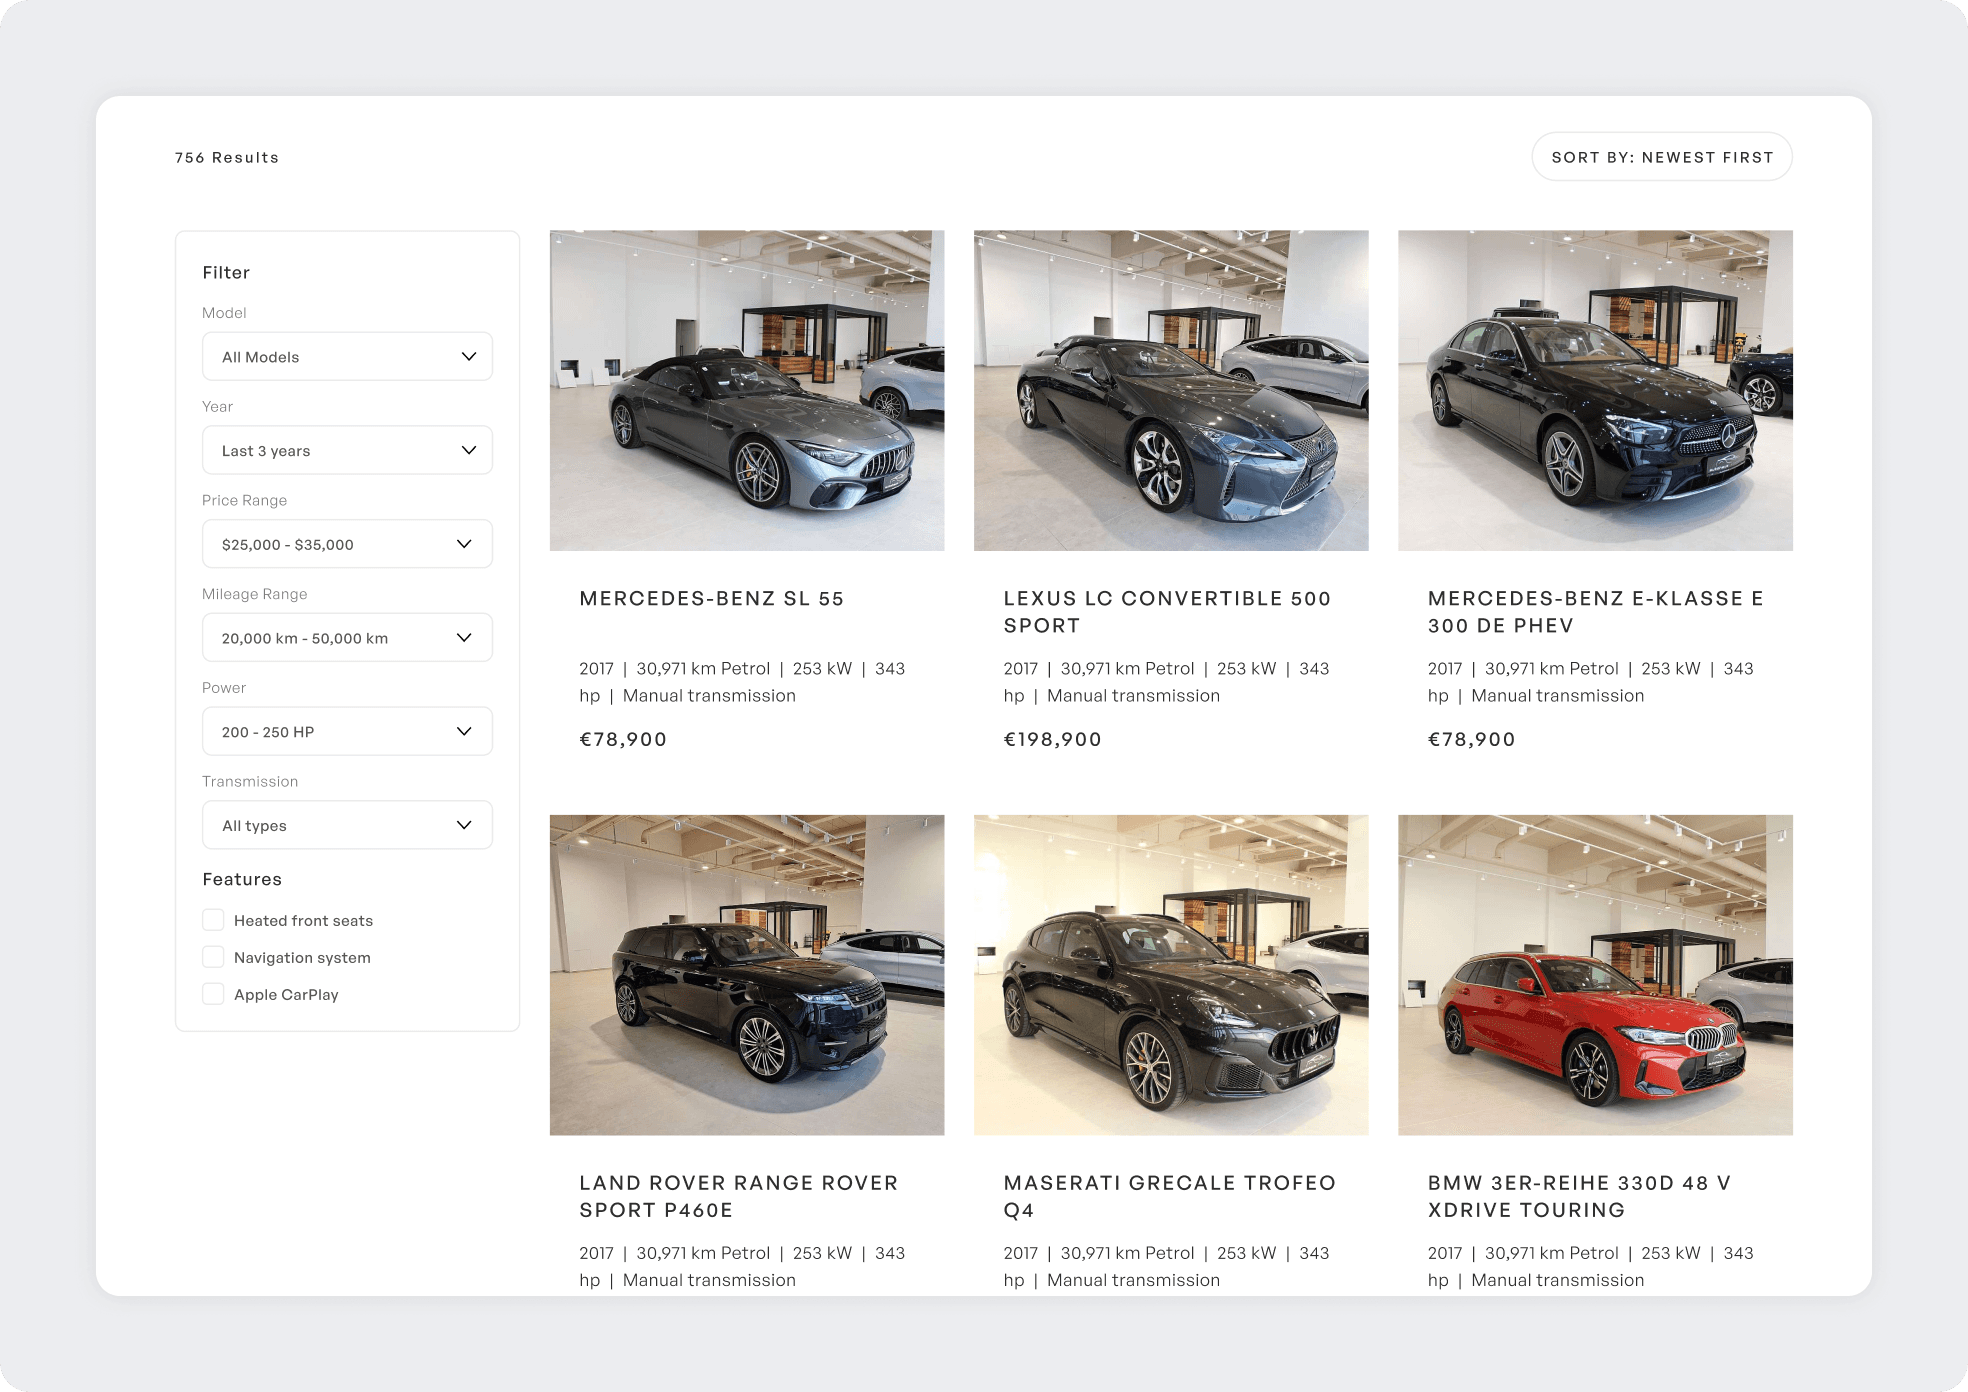Click chevron arrow in Price Range dropdown

pos(464,544)
